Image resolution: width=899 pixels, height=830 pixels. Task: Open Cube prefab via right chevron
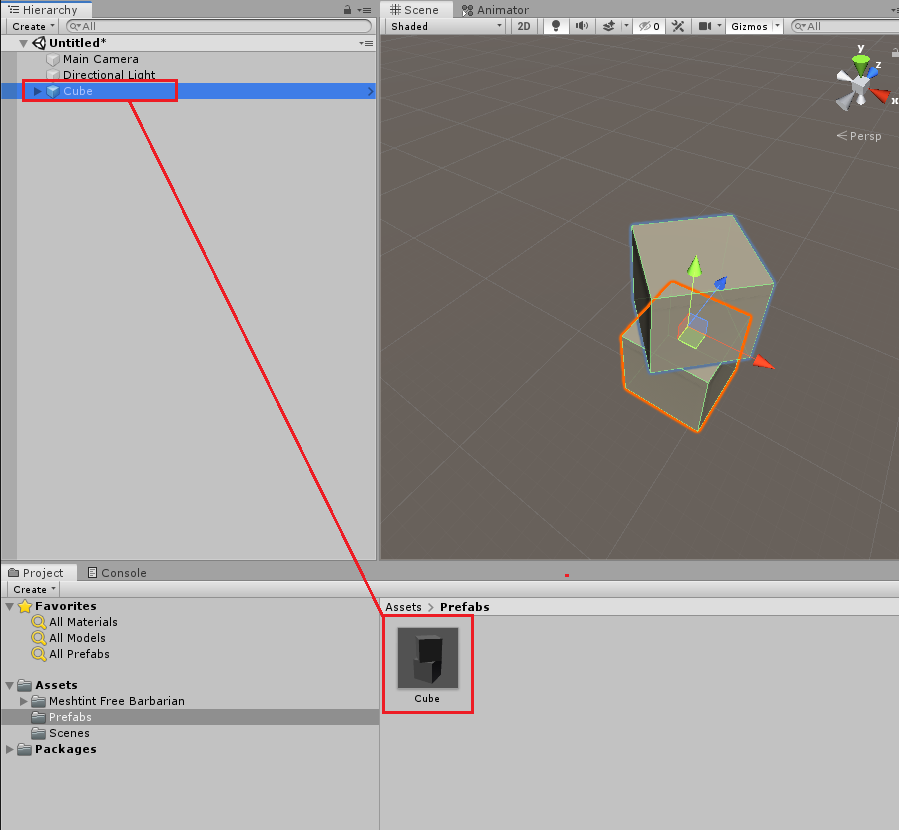370,91
